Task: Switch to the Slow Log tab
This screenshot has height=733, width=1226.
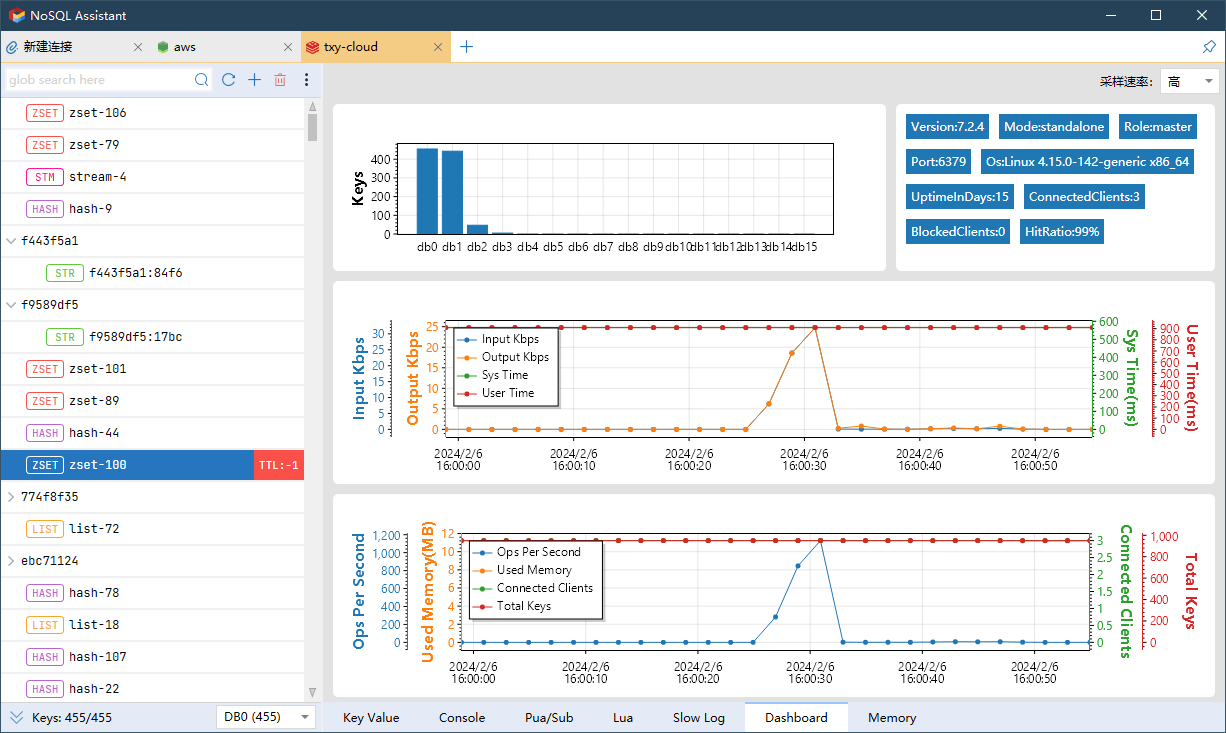Action: [x=698, y=717]
